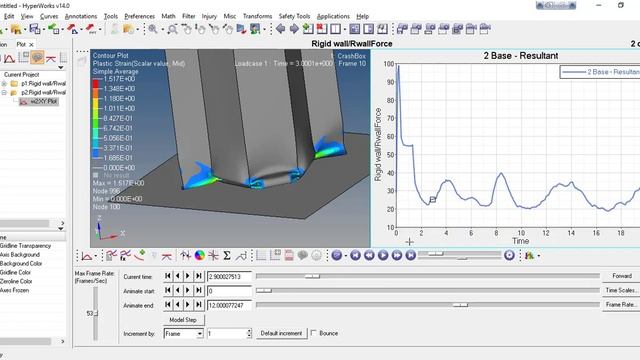This screenshot has width=640, height=360.
Task: Open dropdown arrow beside the build plots icon
Action: click(x=539, y=256)
